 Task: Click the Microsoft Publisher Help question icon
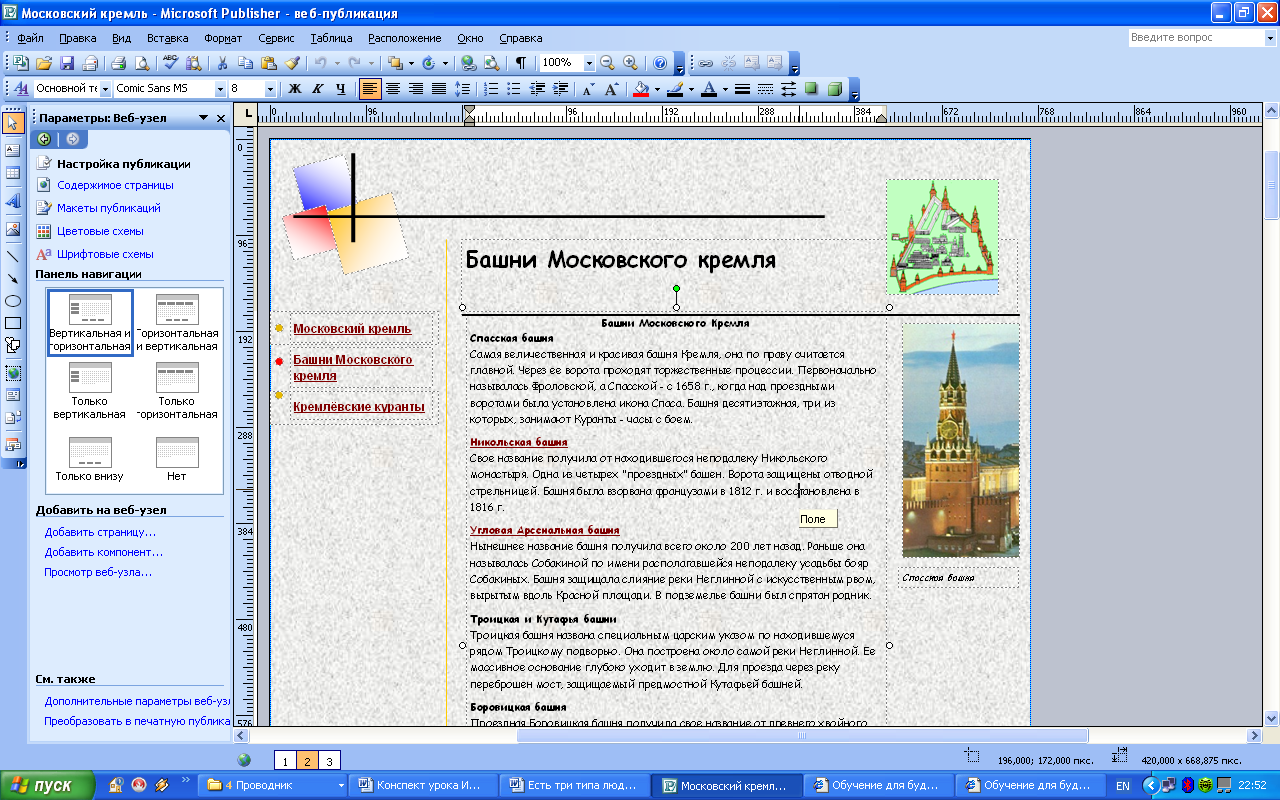pos(660,63)
